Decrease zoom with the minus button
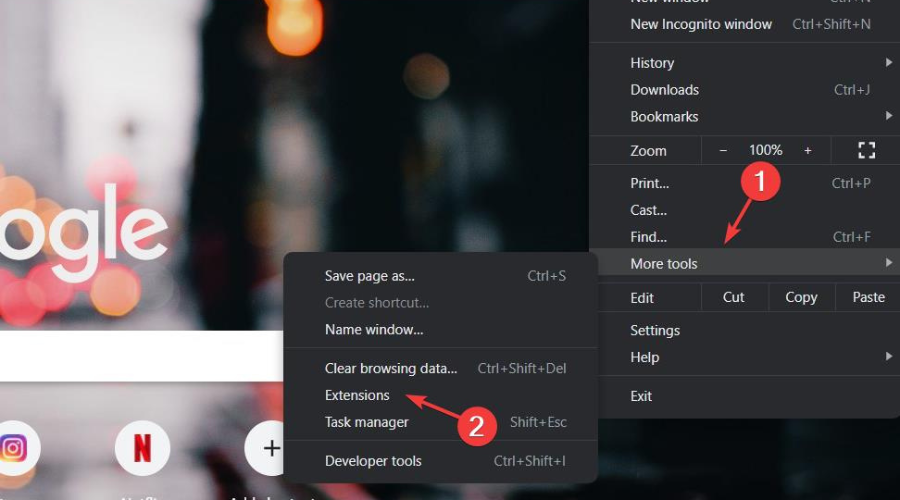 [x=723, y=150]
